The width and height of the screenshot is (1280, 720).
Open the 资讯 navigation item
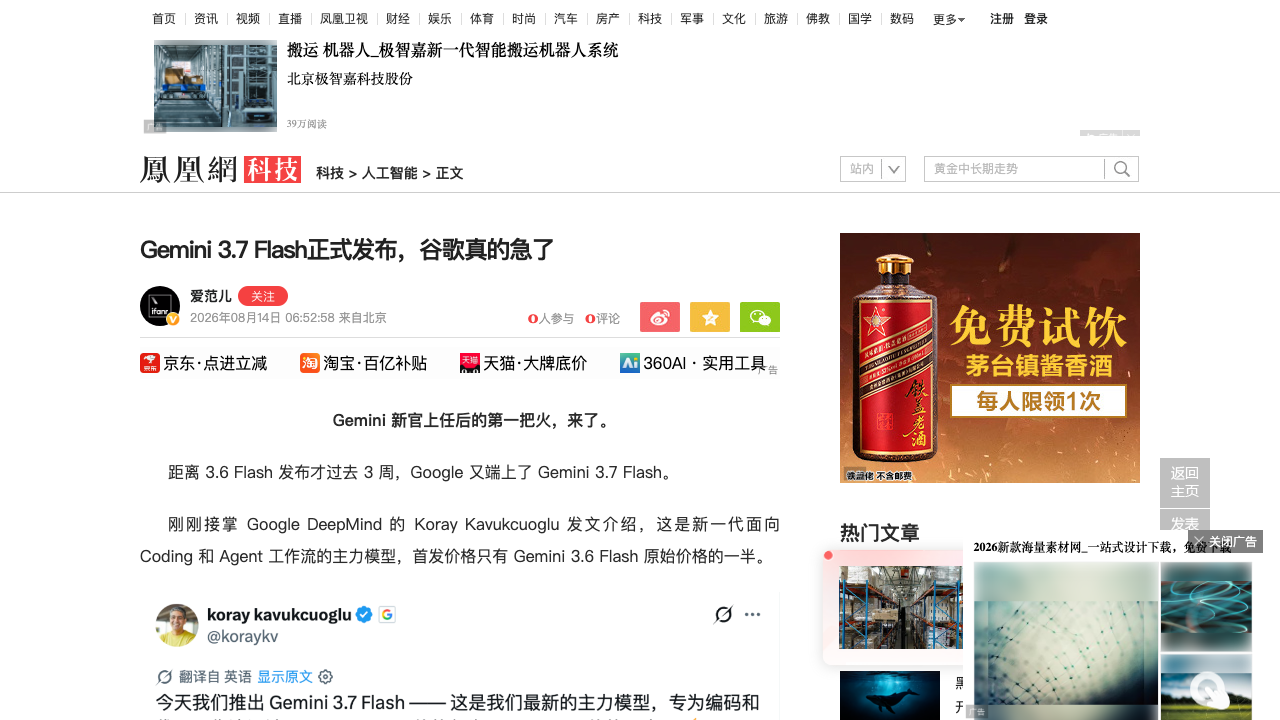pos(206,18)
